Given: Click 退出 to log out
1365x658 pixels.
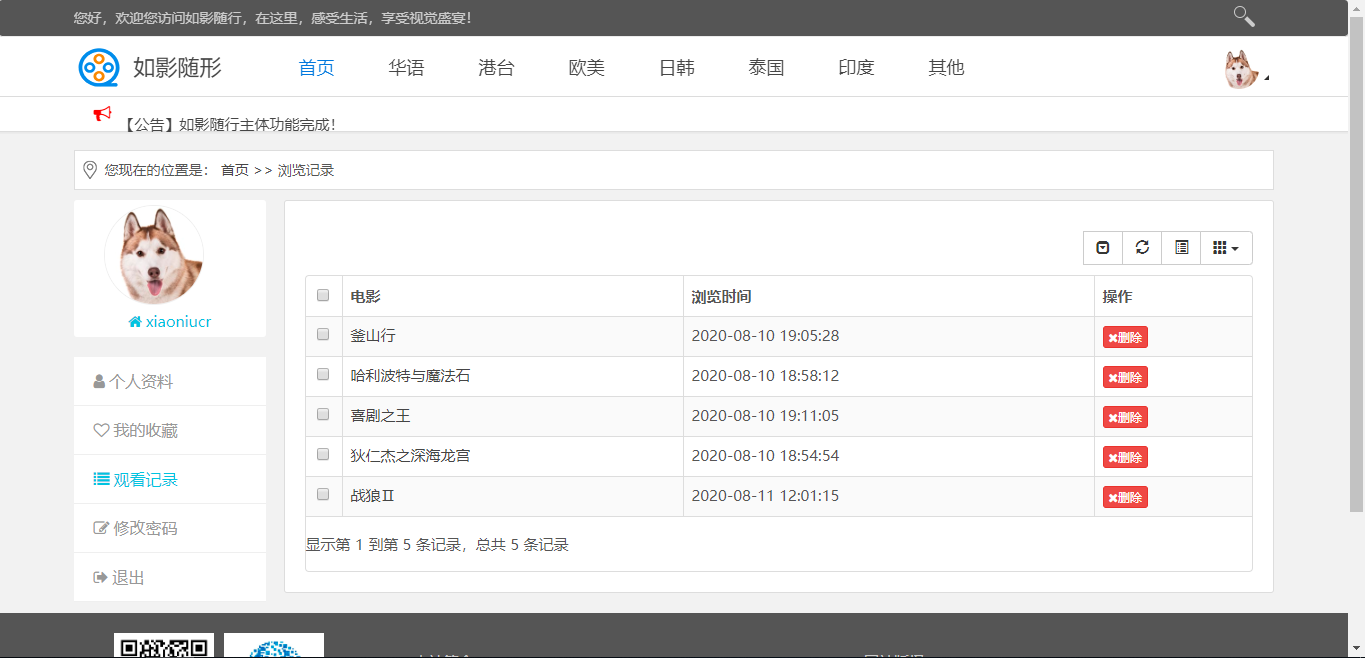Looking at the screenshot, I should [x=170, y=577].
